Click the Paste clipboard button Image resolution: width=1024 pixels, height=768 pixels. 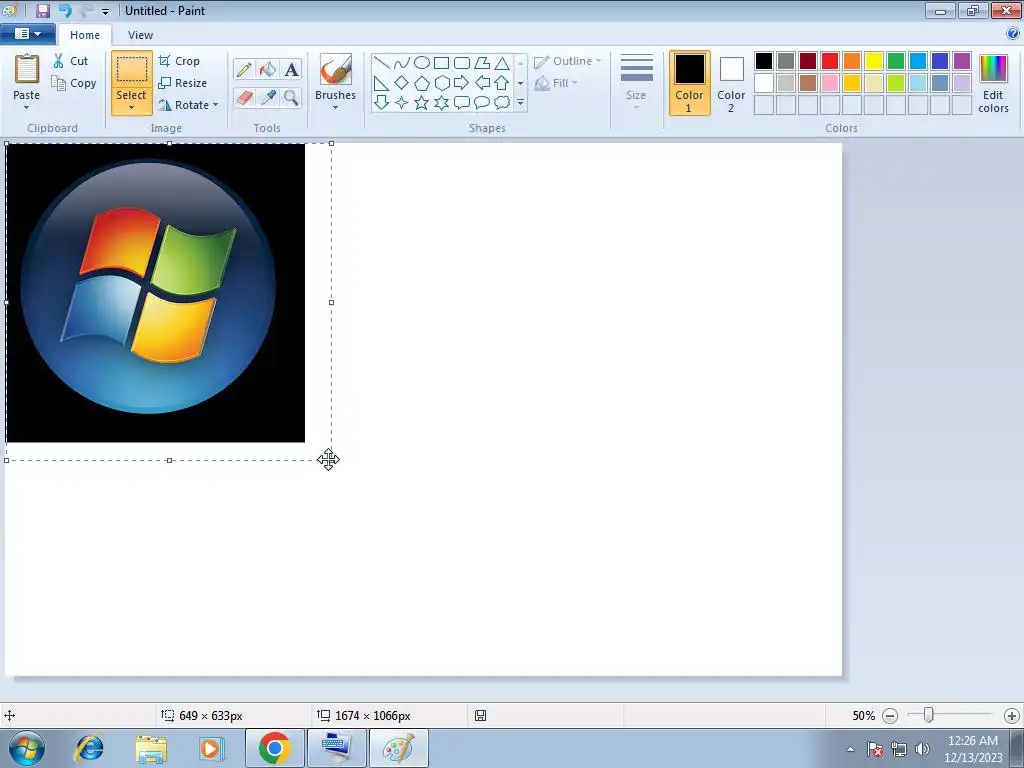click(26, 77)
